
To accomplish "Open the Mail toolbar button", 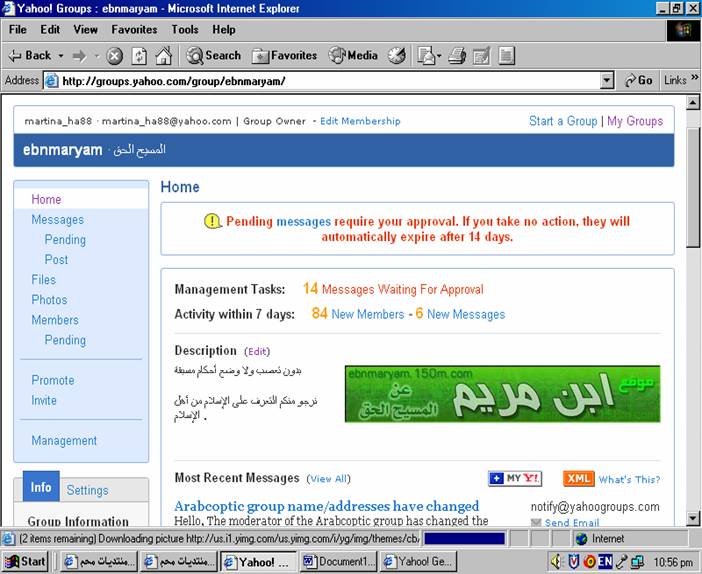I will pos(426,56).
